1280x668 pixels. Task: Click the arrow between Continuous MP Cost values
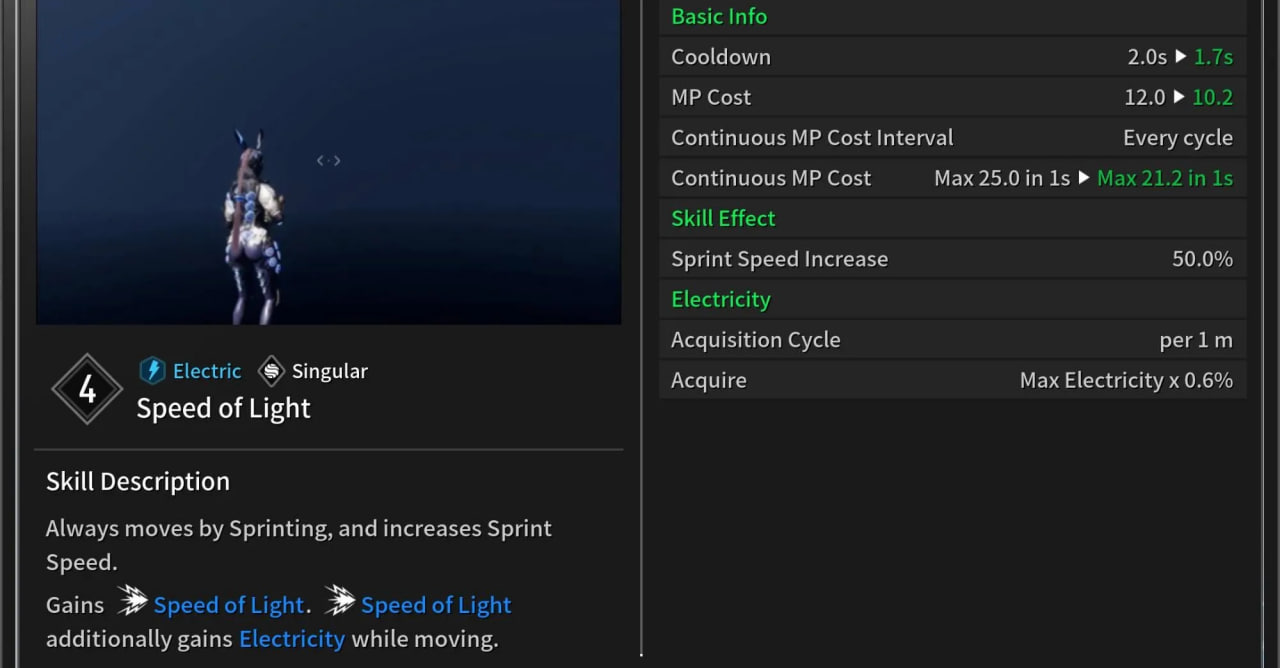1083,178
